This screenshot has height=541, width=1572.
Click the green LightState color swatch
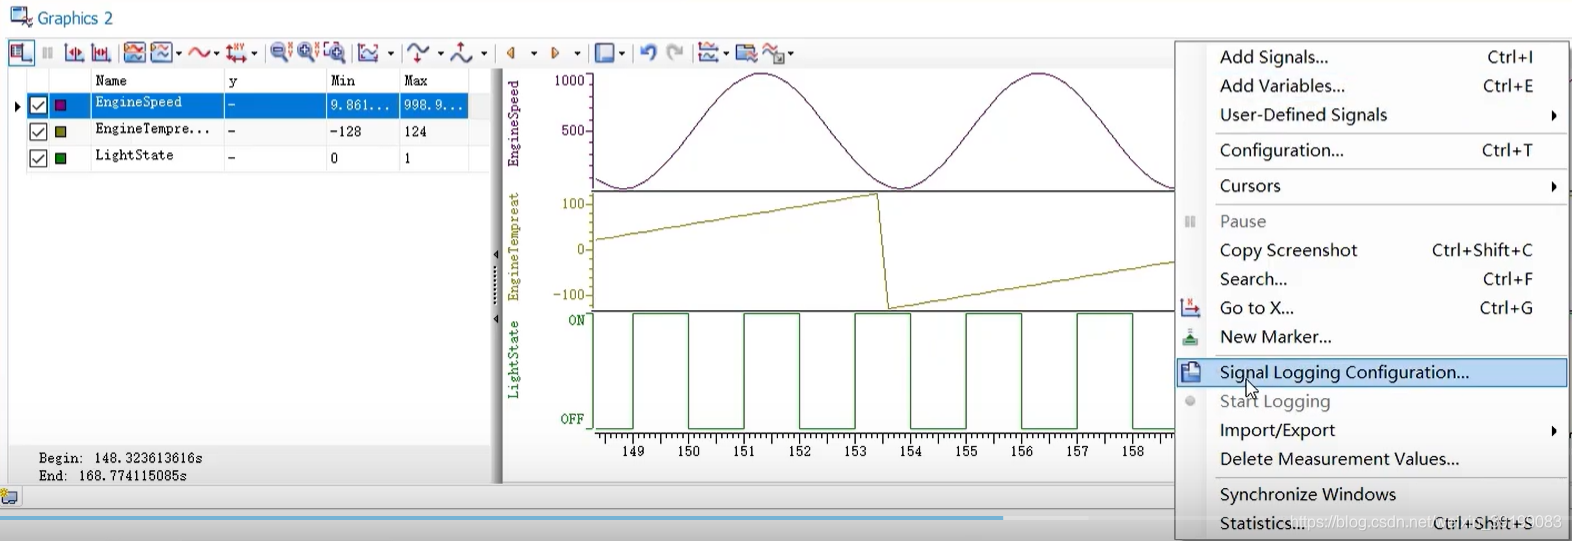click(x=61, y=158)
